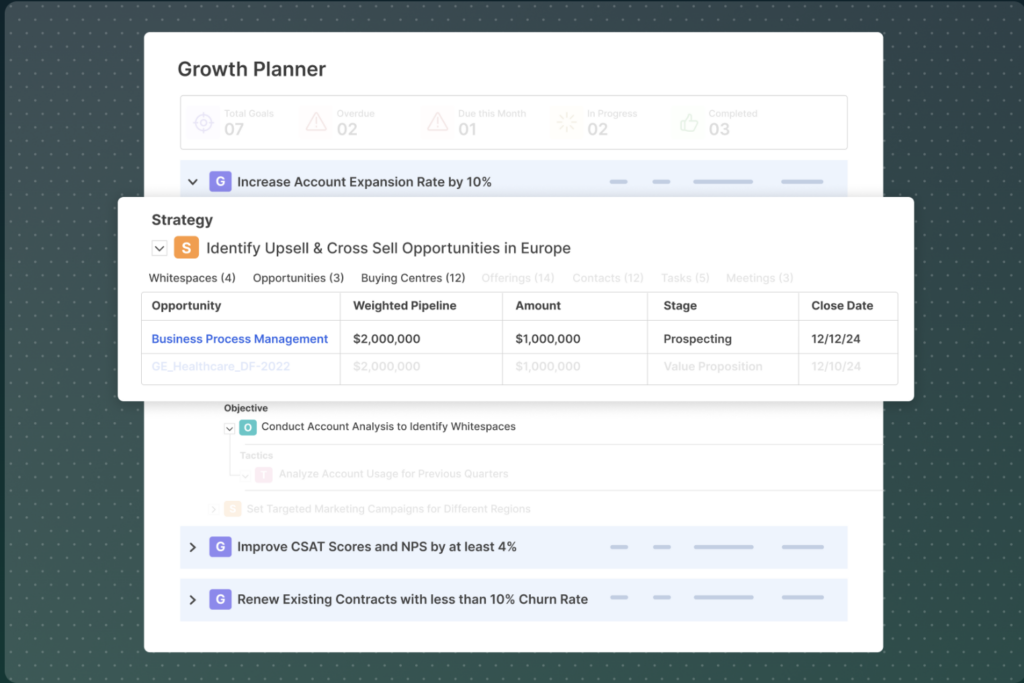1024x683 pixels.
Task: Collapse the Identify Upsell & Cross Sell strategy
Action: pos(159,248)
